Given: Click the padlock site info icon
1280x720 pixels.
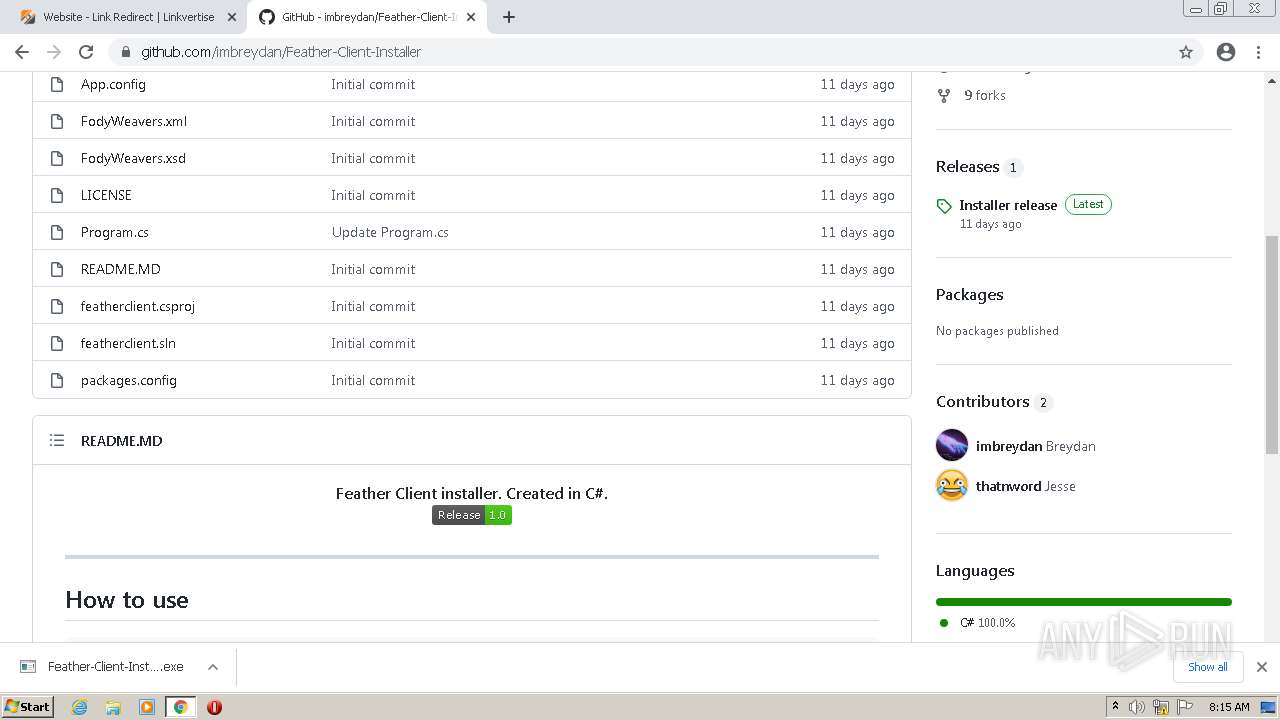Looking at the screenshot, I should 125,52.
